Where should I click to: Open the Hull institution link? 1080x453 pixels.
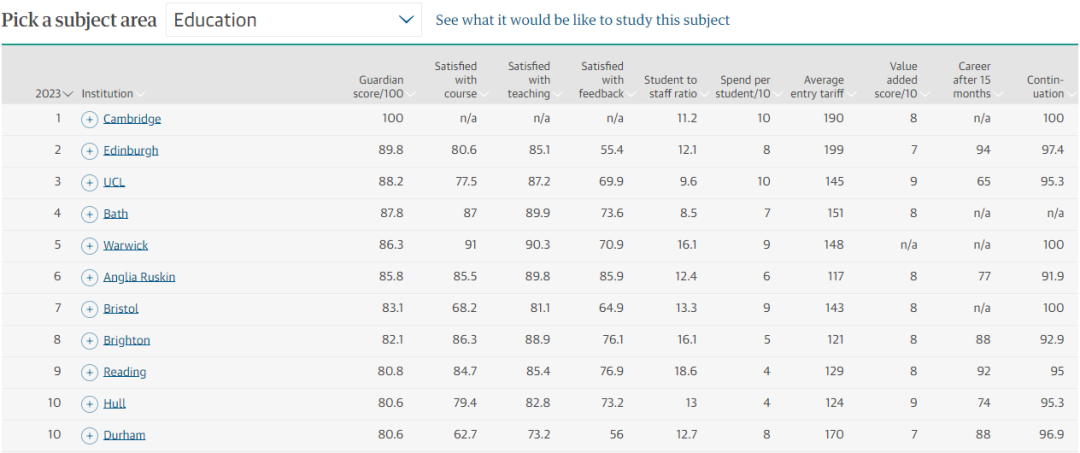114,404
